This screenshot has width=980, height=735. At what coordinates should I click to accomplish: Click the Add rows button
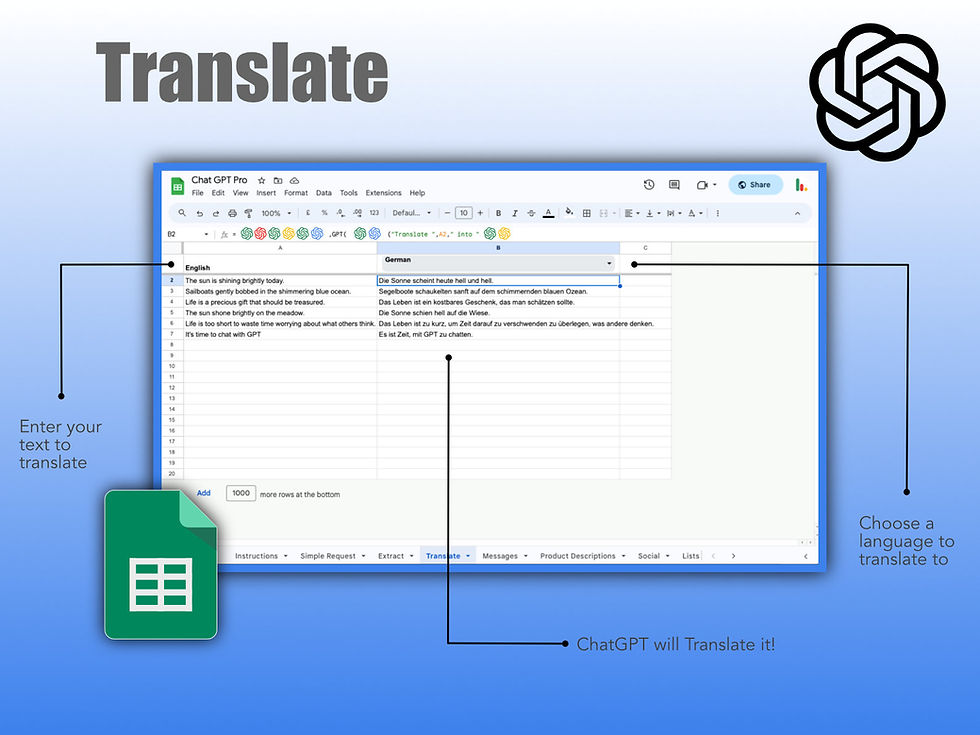204,493
